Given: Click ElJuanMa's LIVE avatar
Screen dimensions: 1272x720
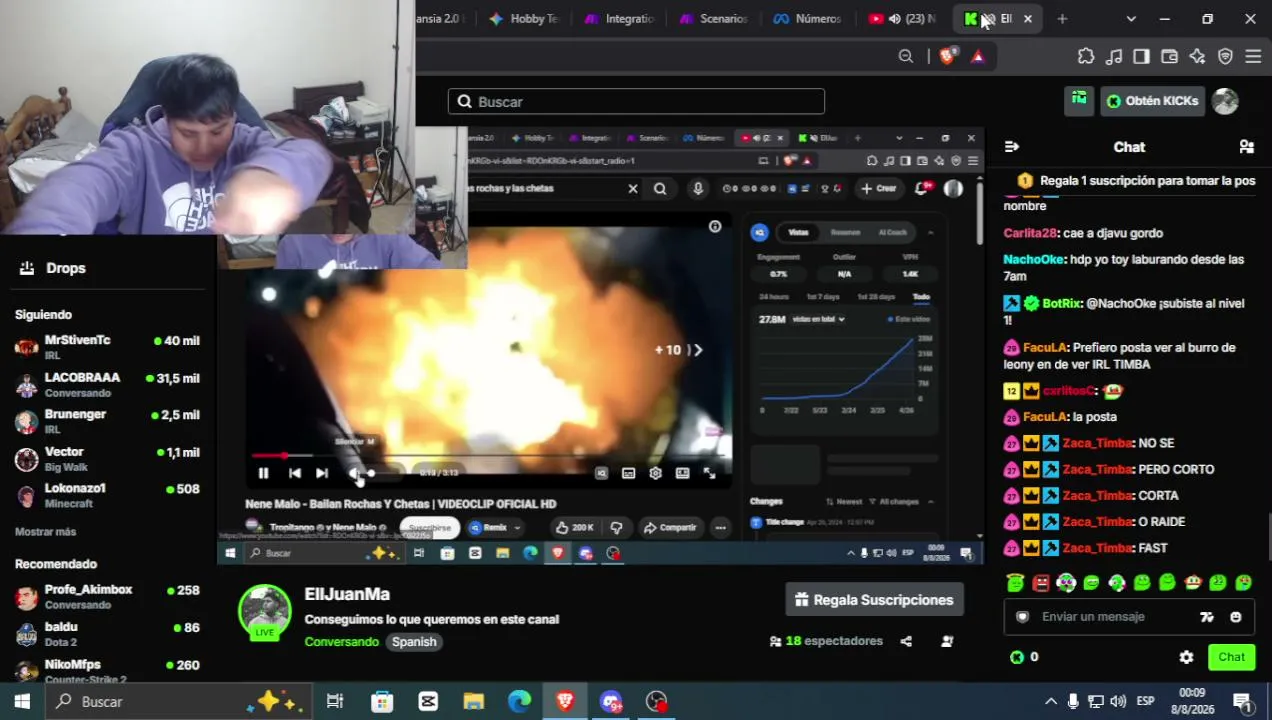Looking at the screenshot, I should 265,612.
